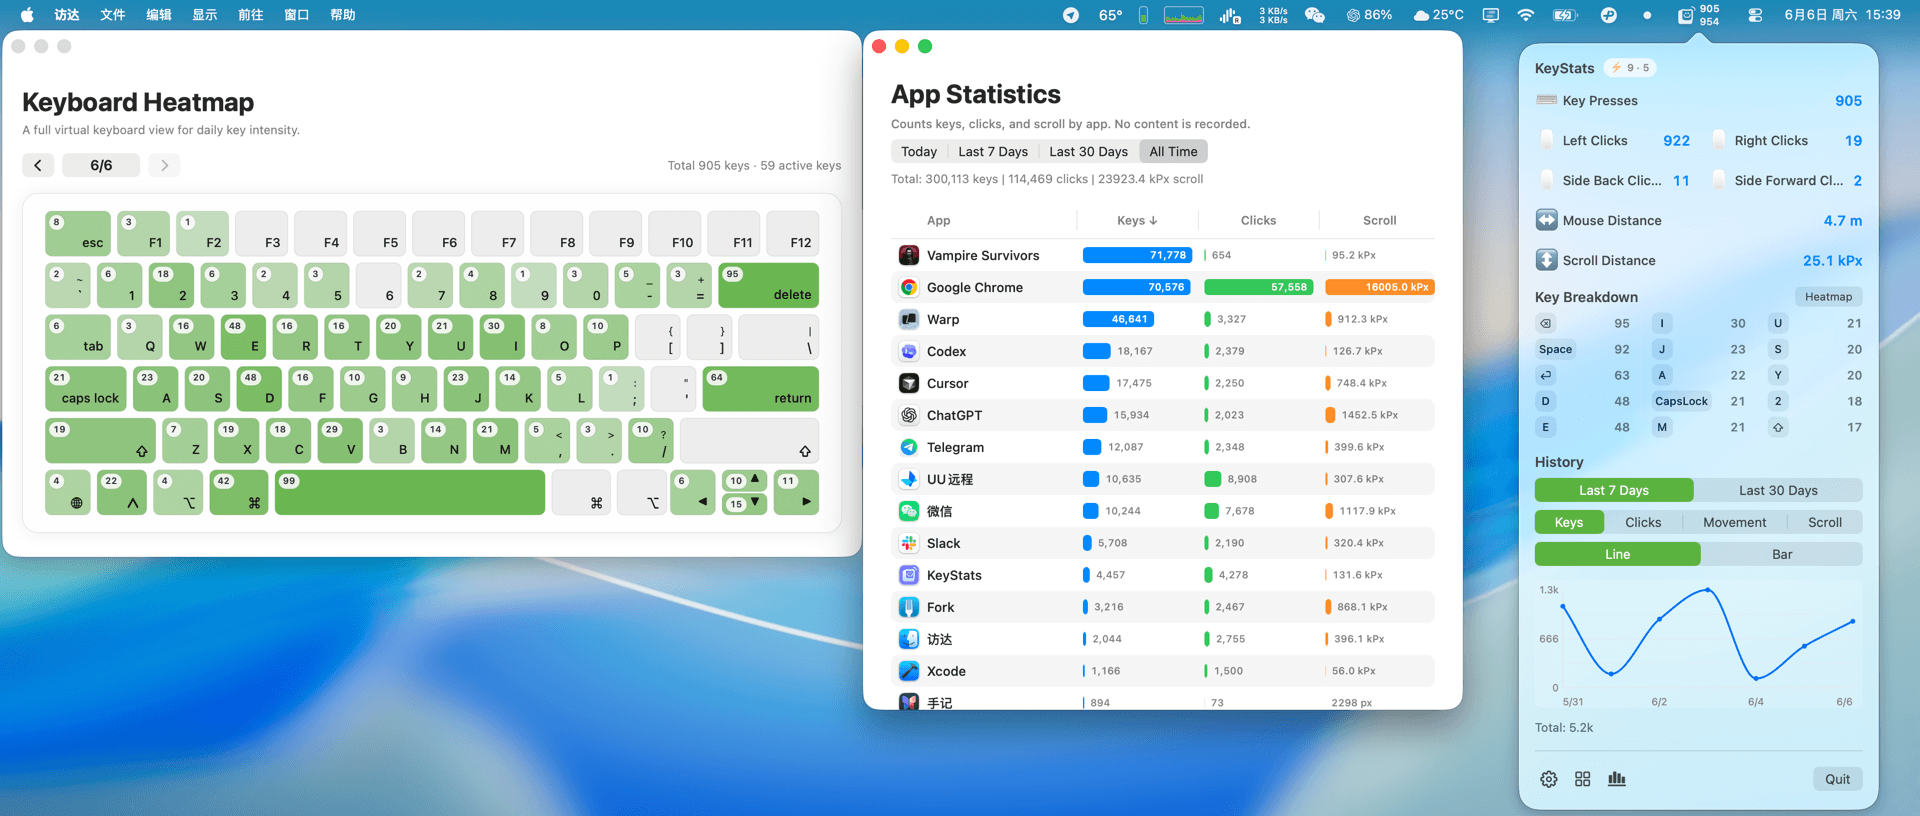The height and width of the screenshot is (816, 1920).
Task: Click the caps lock key on the heatmap
Action: click(x=86, y=389)
